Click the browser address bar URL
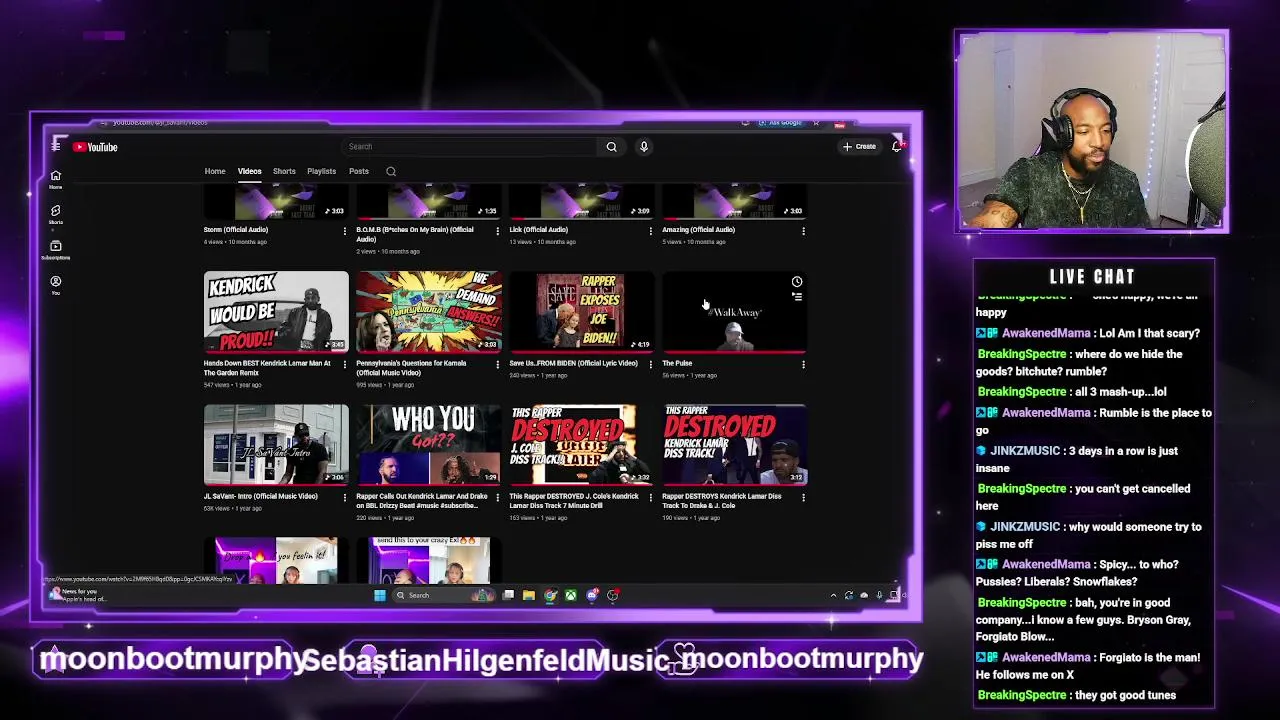The width and height of the screenshot is (1280, 720). click(x=160, y=123)
